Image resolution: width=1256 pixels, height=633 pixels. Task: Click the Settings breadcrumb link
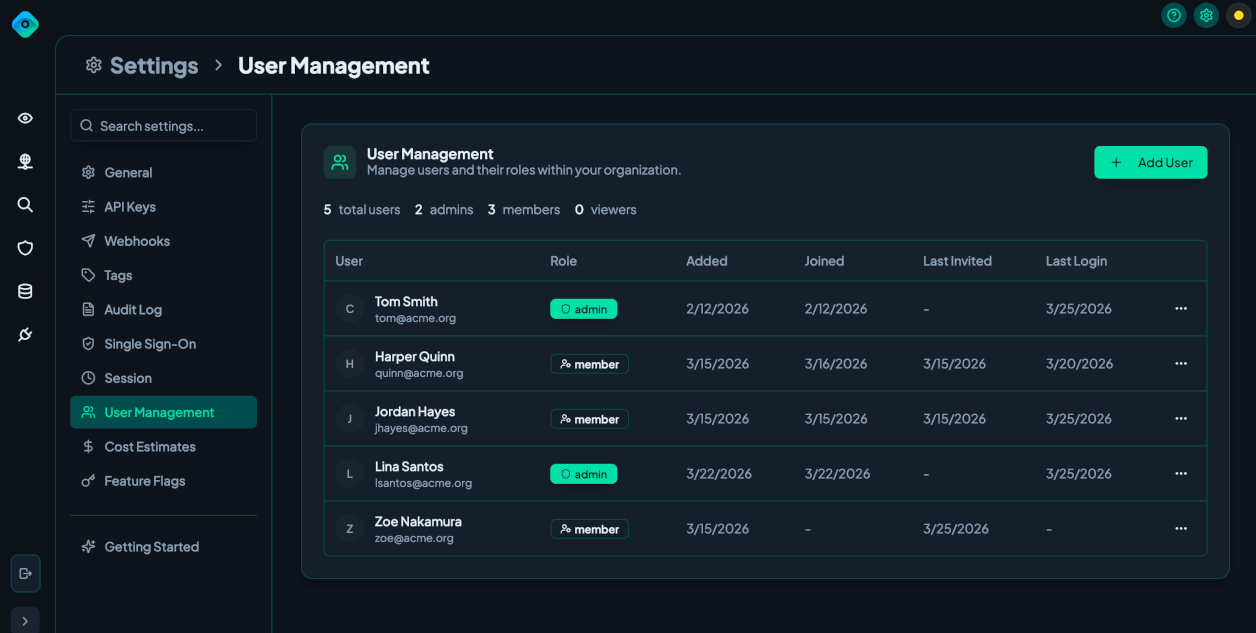click(153, 66)
